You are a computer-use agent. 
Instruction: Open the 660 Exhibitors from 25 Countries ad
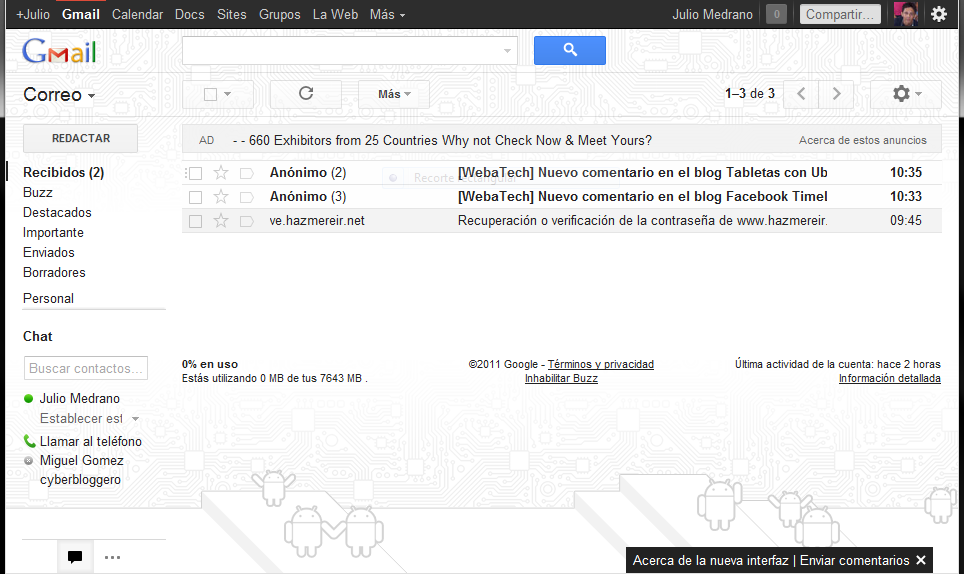pos(443,140)
